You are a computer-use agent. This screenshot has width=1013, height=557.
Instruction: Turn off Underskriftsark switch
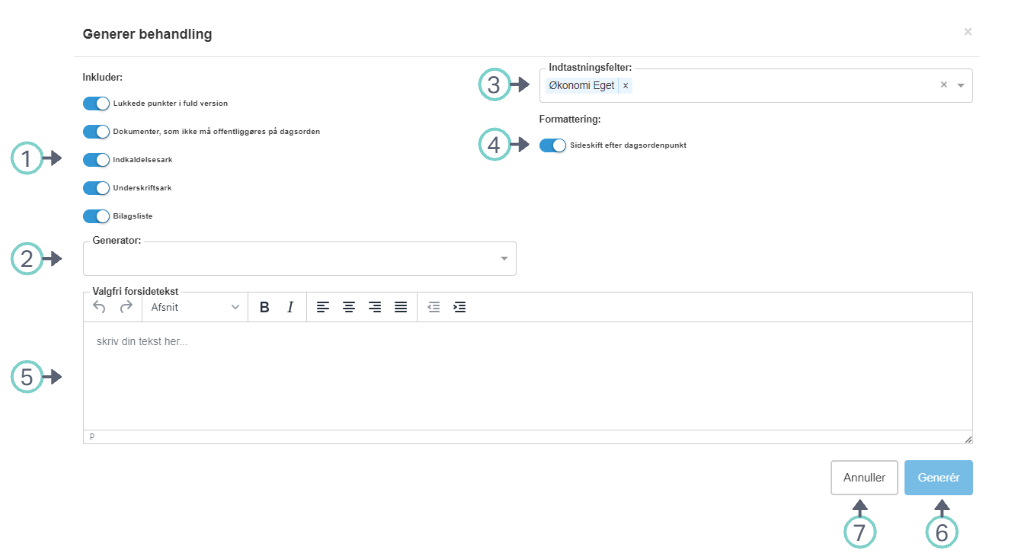click(x=96, y=188)
